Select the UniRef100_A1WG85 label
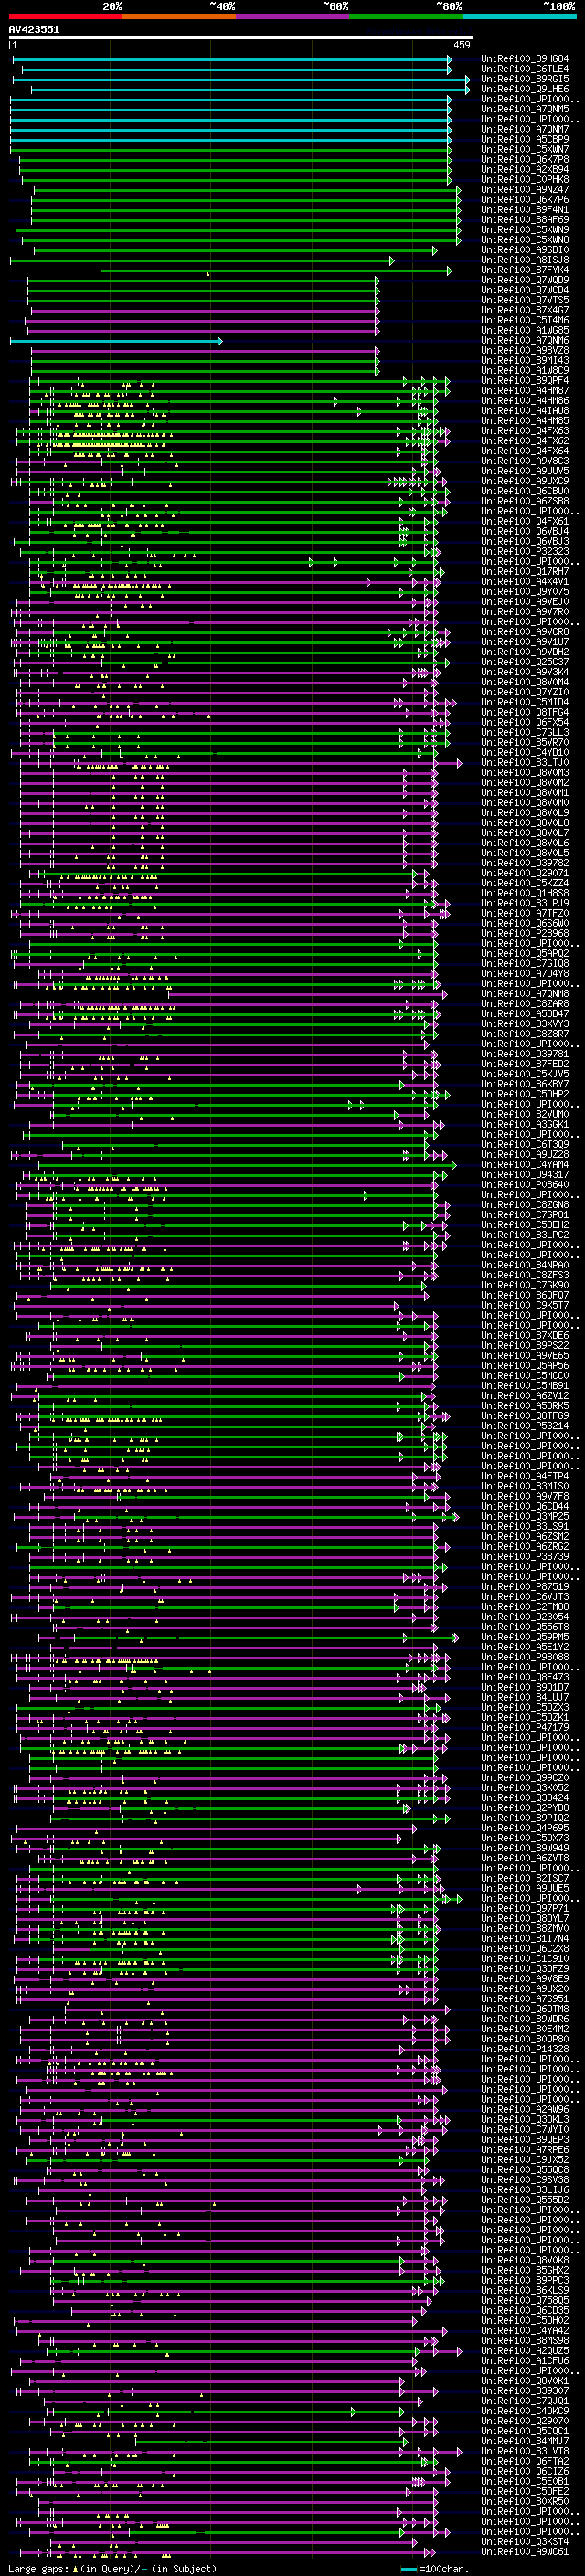This screenshot has width=585, height=2576. [525, 330]
